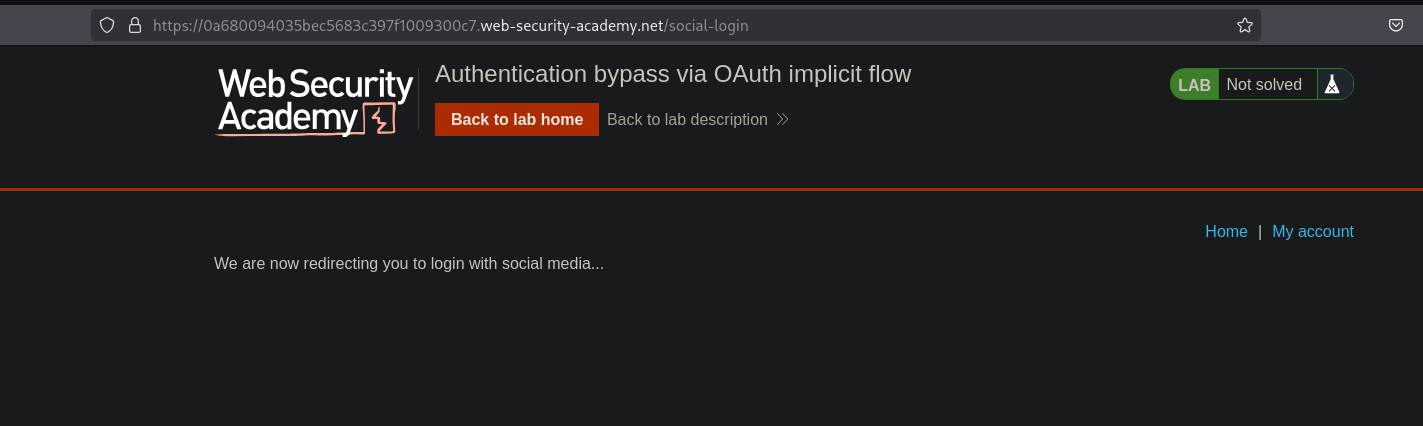
Task: Open site info via the padlock icon
Action: [x=135, y=26]
